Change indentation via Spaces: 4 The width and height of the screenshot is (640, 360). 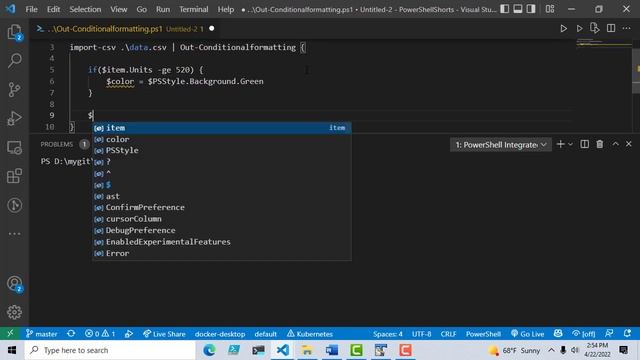click(387, 334)
